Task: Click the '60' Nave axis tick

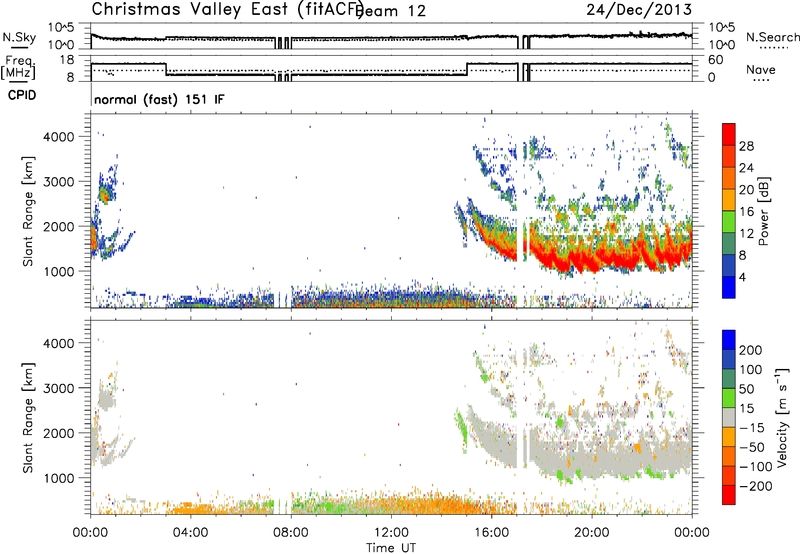Action: click(716, 60)
